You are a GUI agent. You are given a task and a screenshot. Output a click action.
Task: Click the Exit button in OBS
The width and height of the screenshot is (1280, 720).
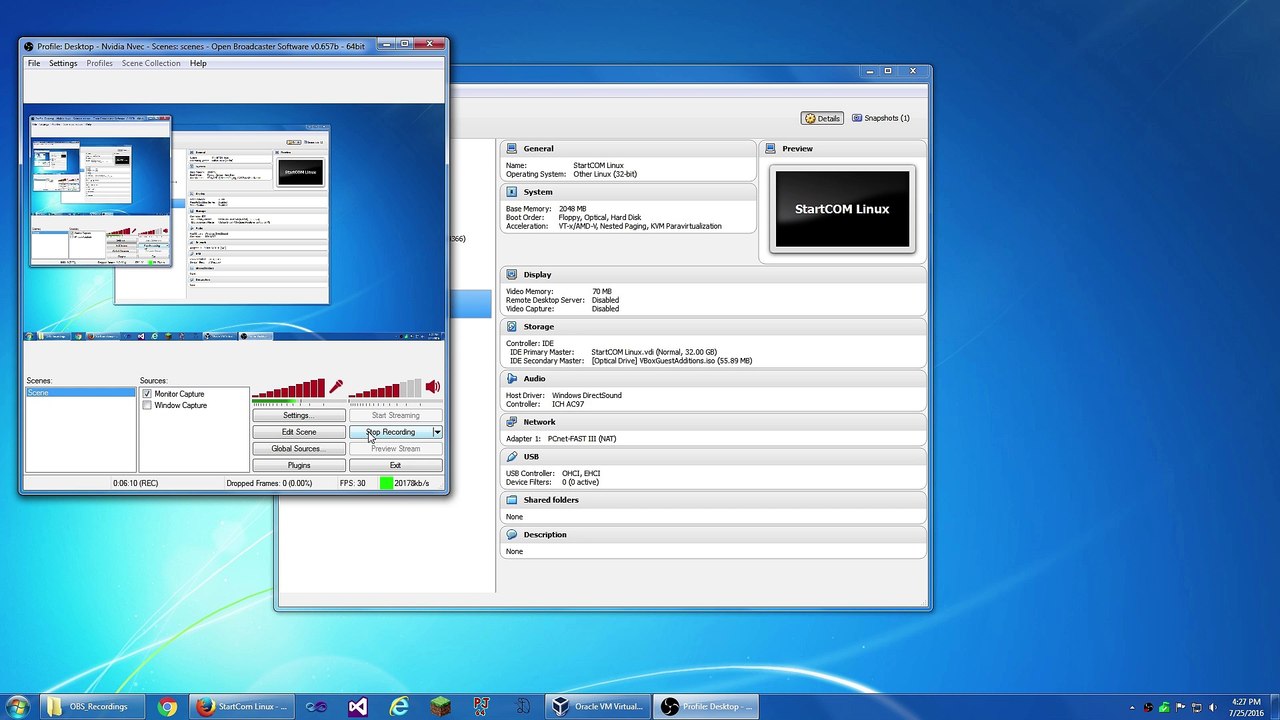(x=395, y=465)
